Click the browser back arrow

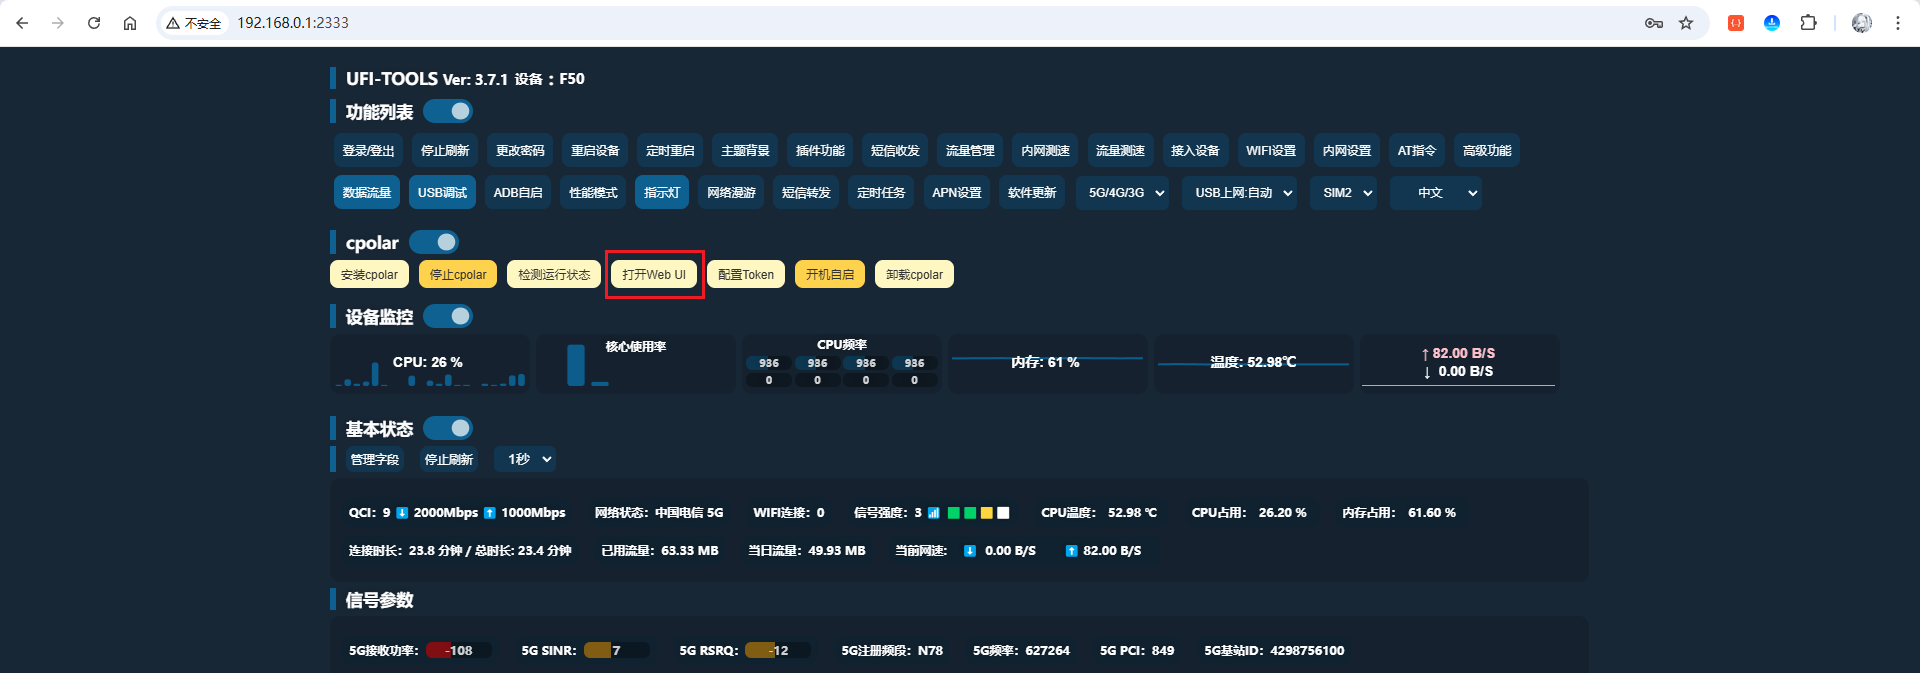point(22,23)
